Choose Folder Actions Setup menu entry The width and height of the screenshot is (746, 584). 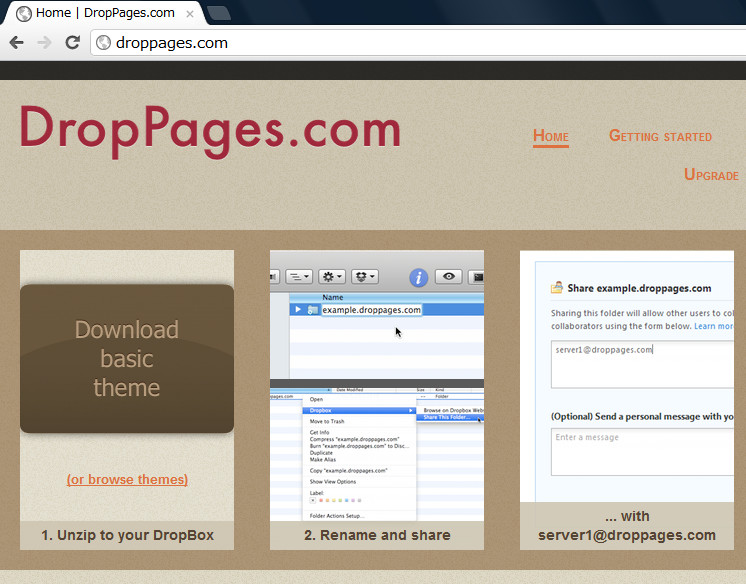(x=337, y=516)
